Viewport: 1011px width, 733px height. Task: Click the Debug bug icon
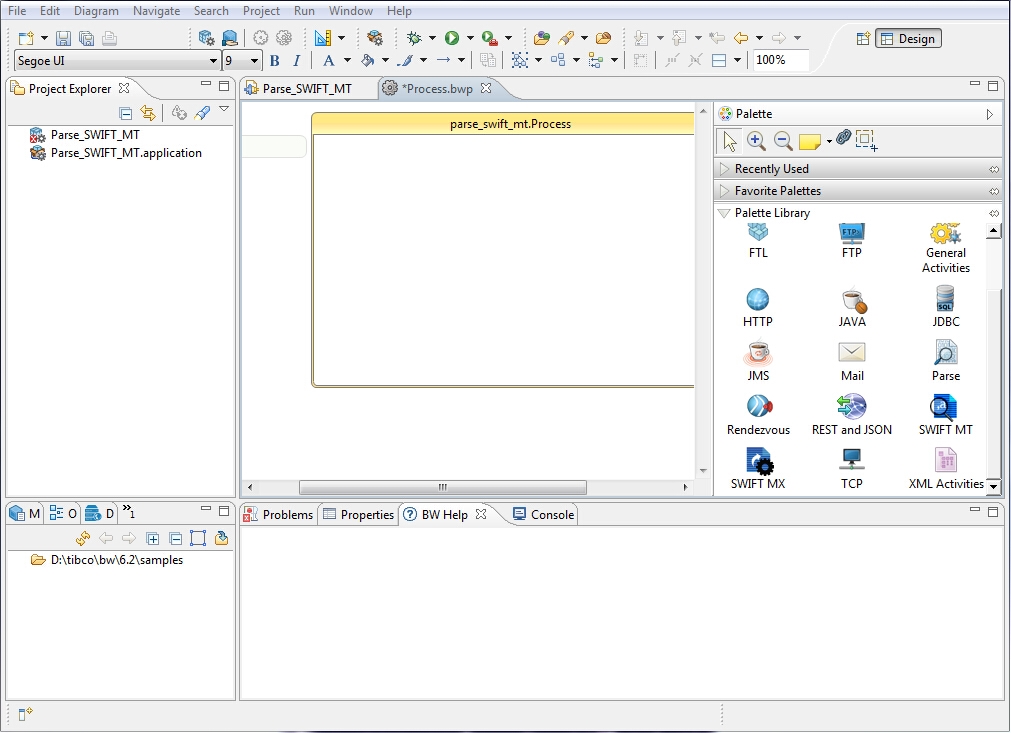pos(414,38)
